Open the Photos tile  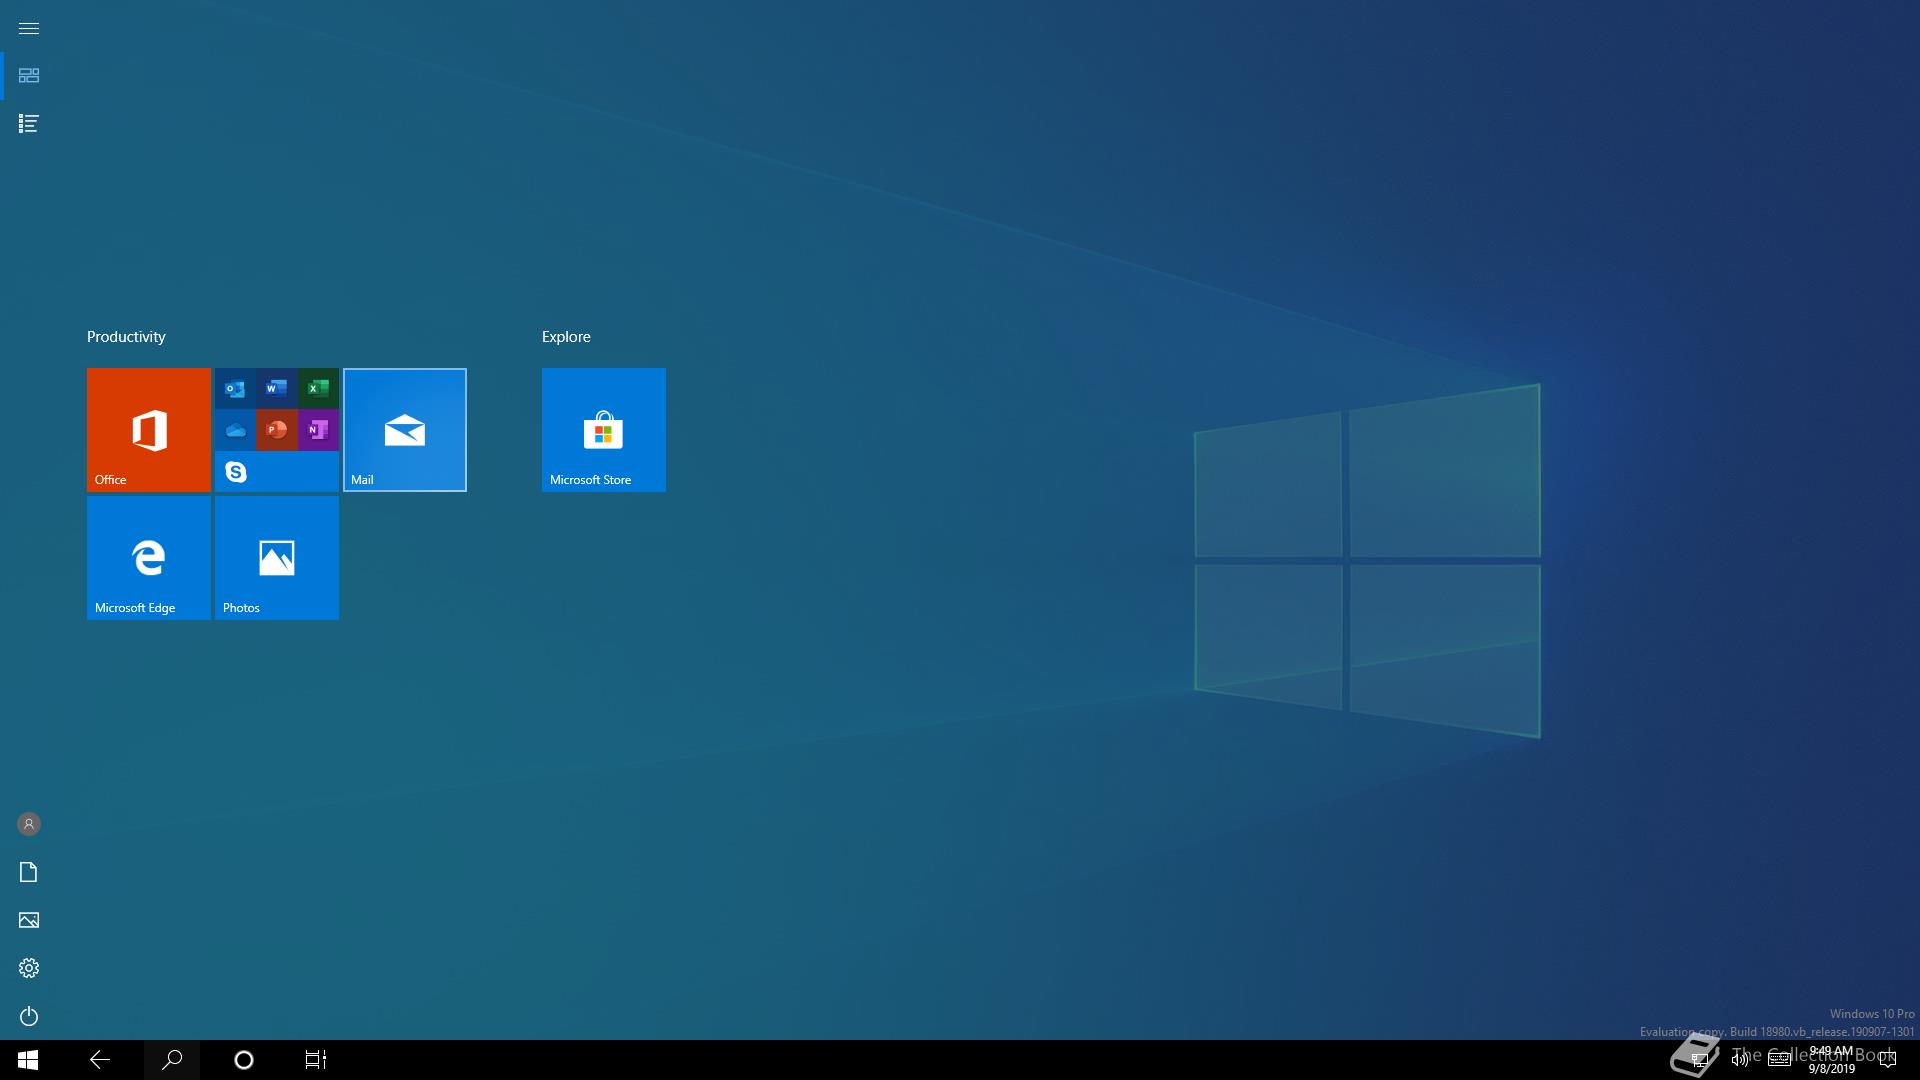[x=277, y=558]
